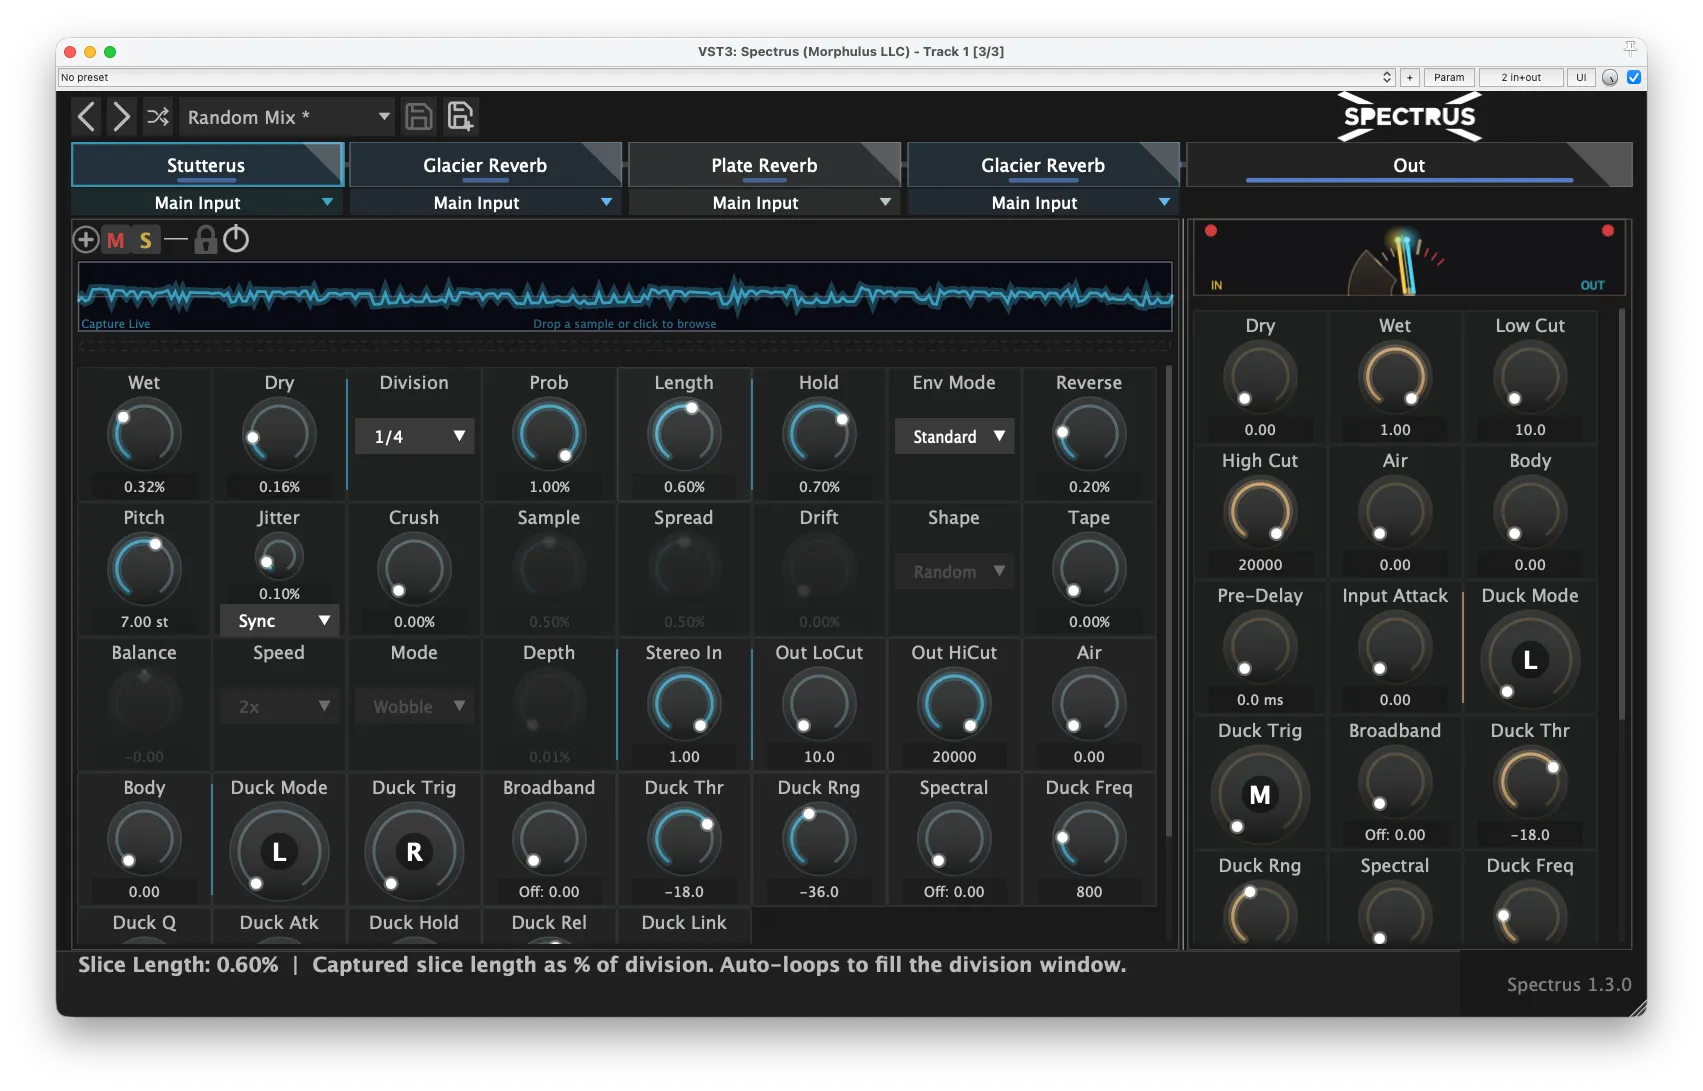Click the waveform display
Screen dimensions: 1703x1091
coord(625,296)
